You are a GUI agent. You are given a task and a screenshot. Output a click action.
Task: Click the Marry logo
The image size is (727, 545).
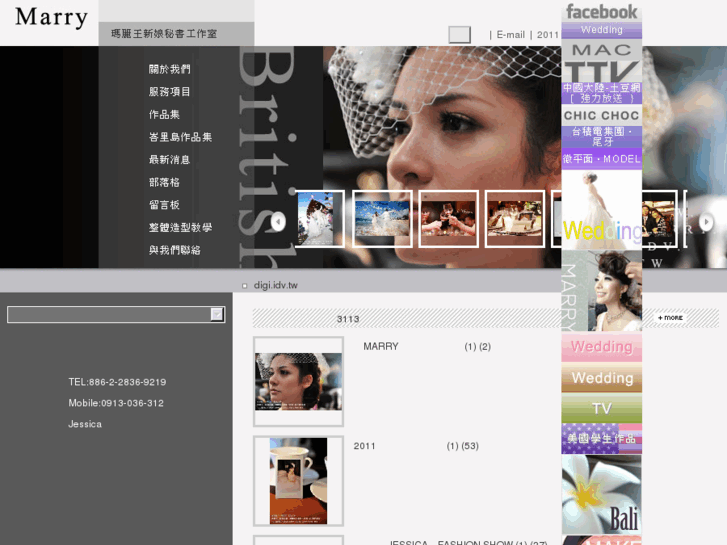[51, 18]
